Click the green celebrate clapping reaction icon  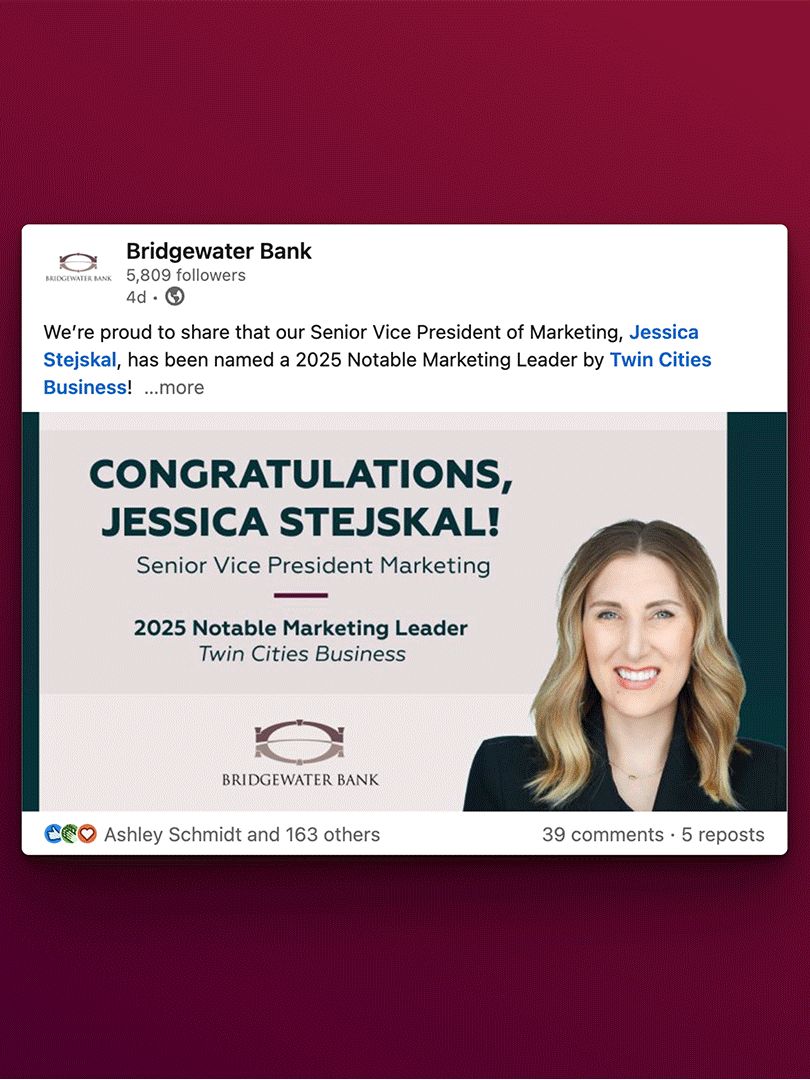pos(70,834)
